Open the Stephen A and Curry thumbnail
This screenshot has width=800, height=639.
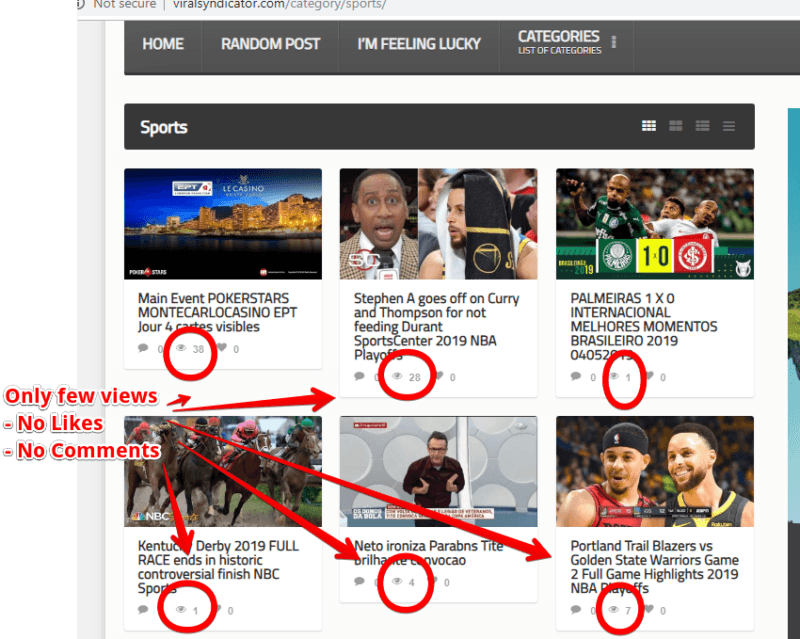click(x=438, y=224)
